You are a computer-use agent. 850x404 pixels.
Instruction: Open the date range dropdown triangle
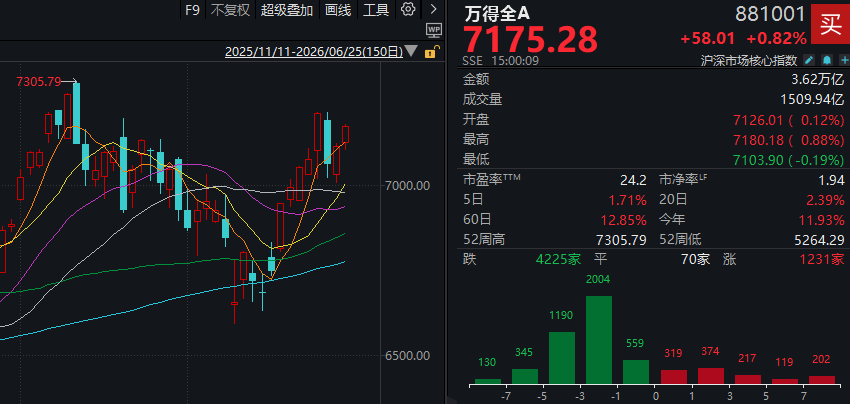(411, 52)
